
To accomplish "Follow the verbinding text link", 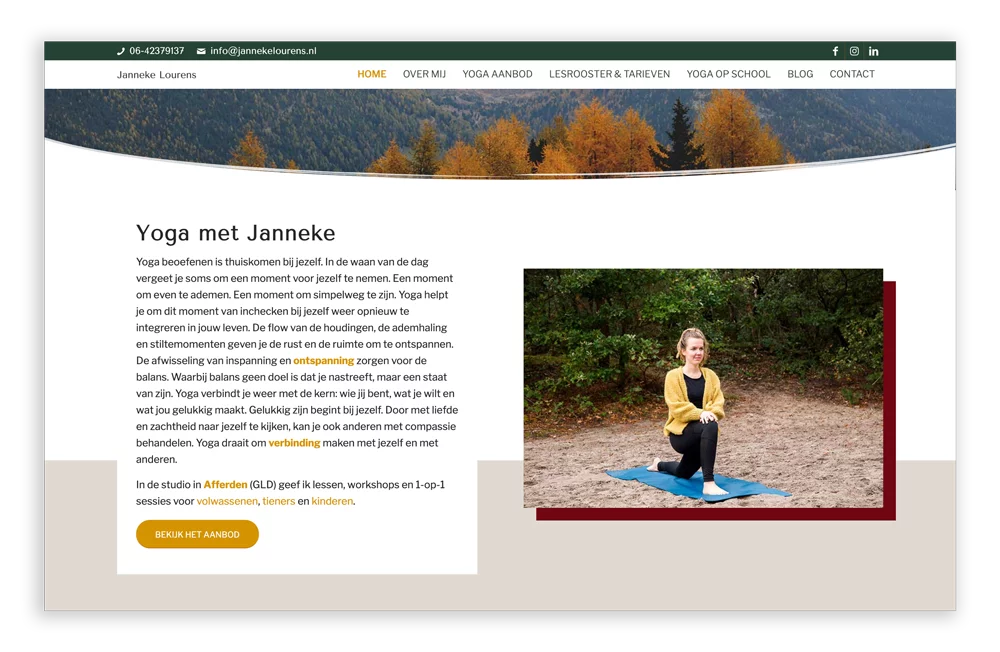I will tap(294, 443).
